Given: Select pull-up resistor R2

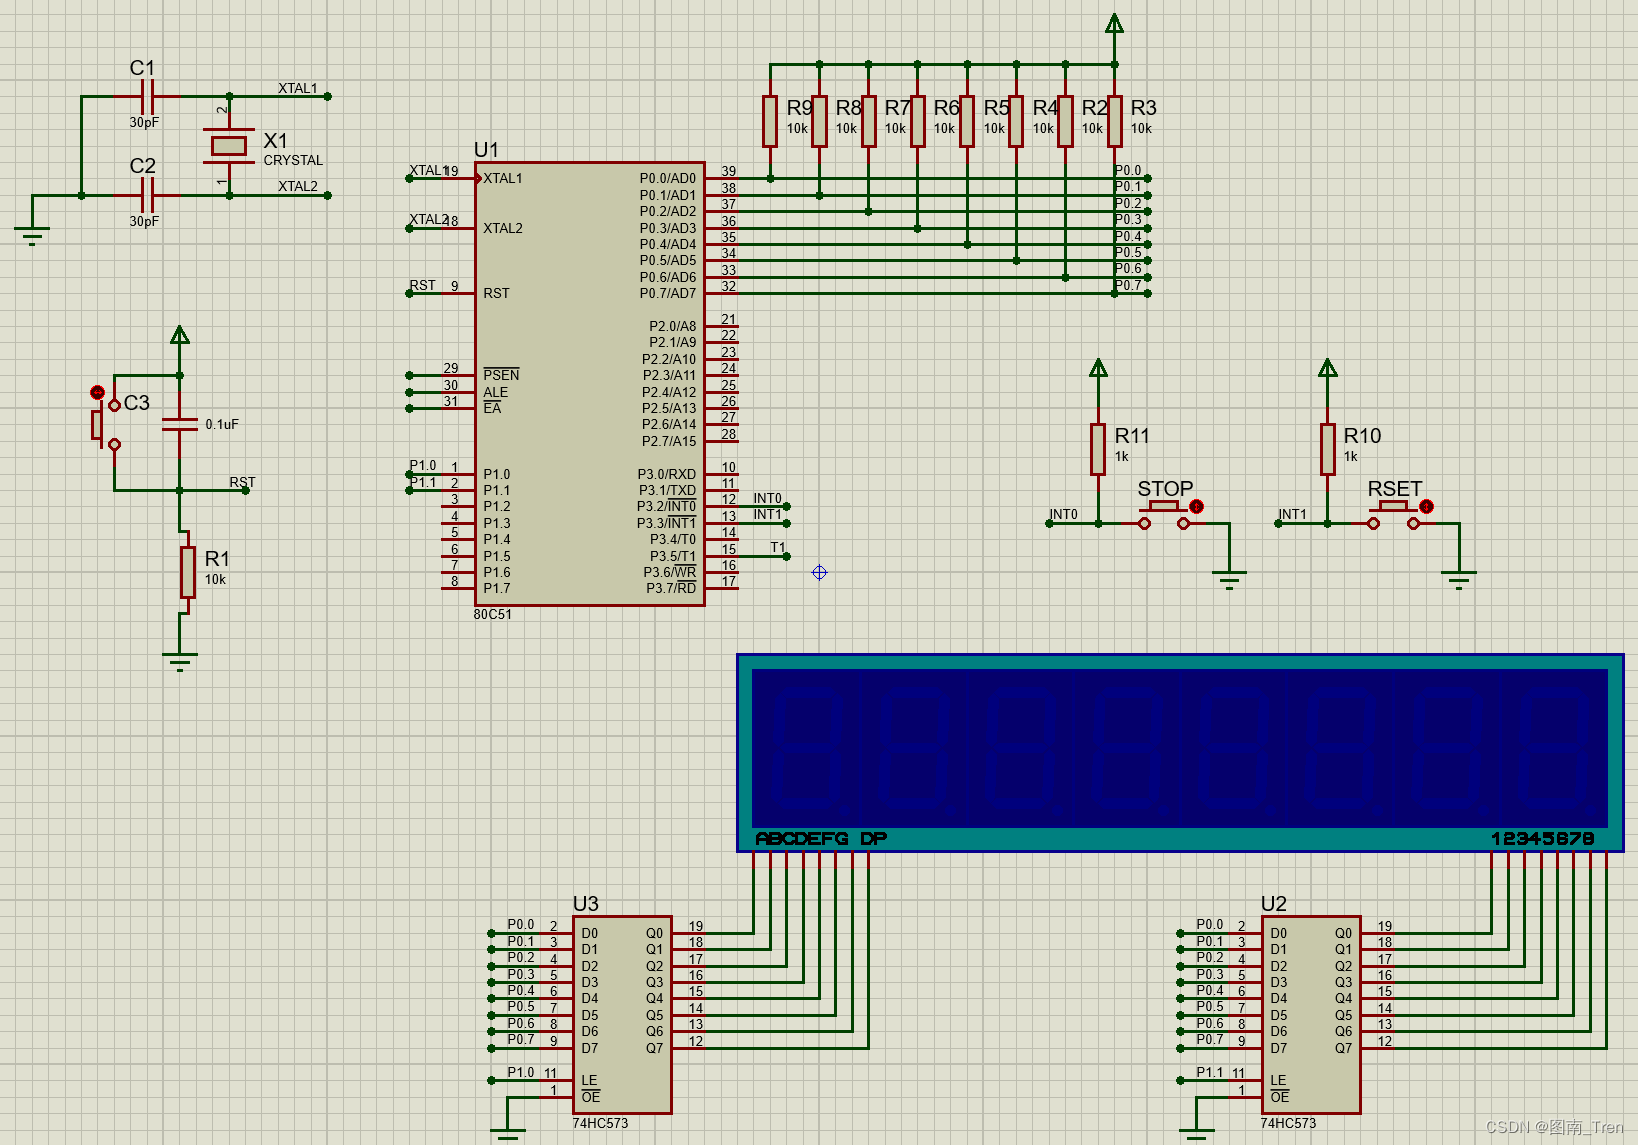Looking at the screenshot, I should tap(1065, 121).
